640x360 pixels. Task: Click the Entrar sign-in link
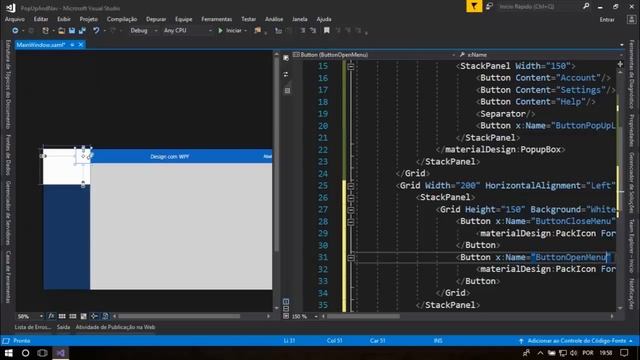607,20
